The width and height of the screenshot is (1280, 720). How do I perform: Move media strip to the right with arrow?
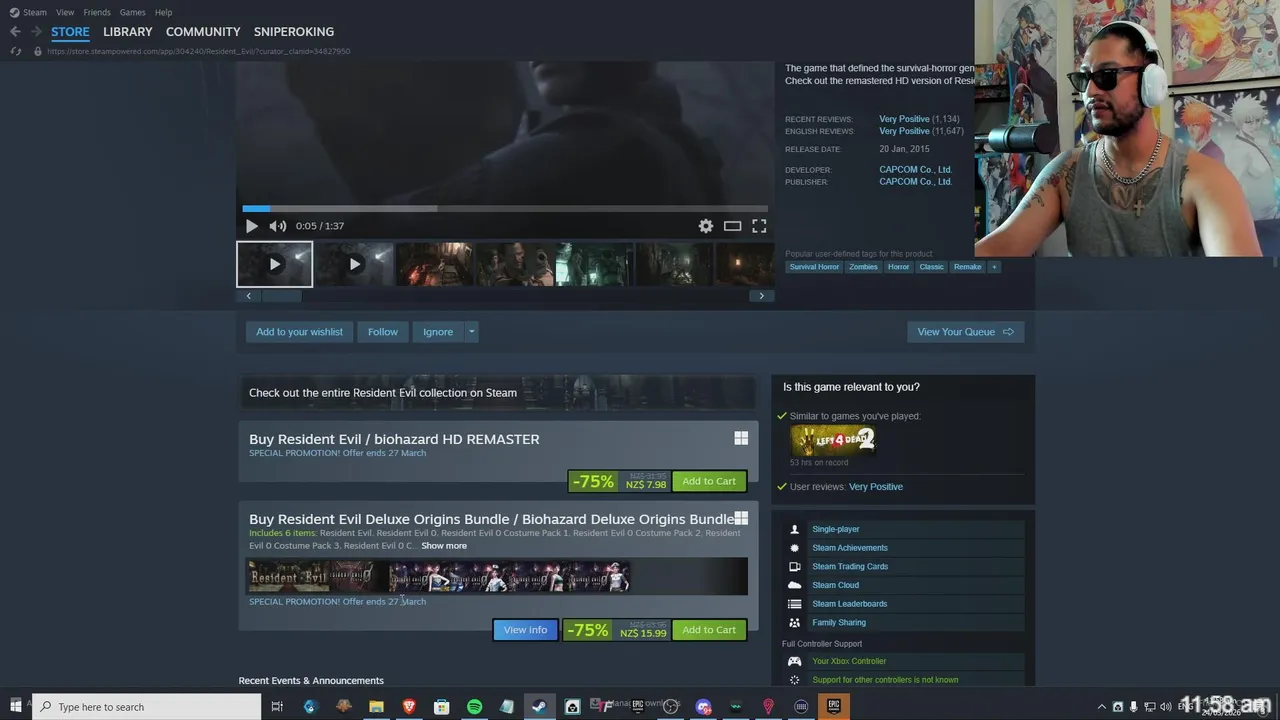pos(761,296)
